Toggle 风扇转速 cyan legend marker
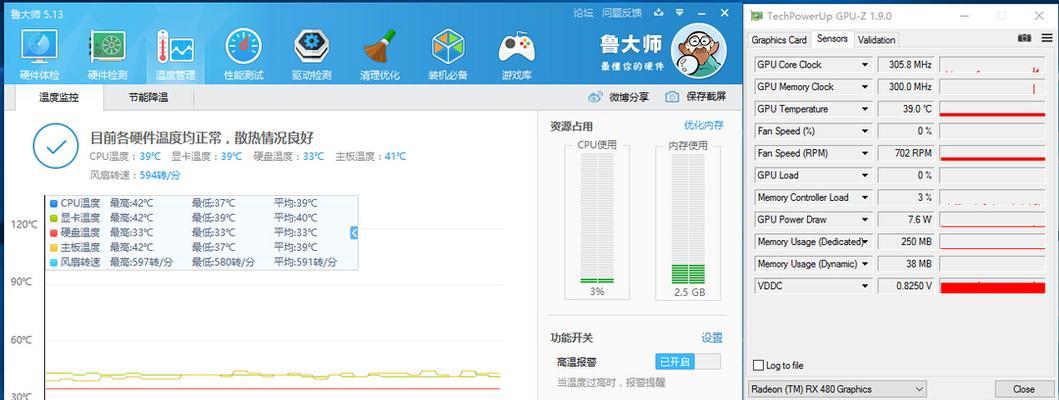Viewport: 1059px width, 400px height. pos(54,262)
